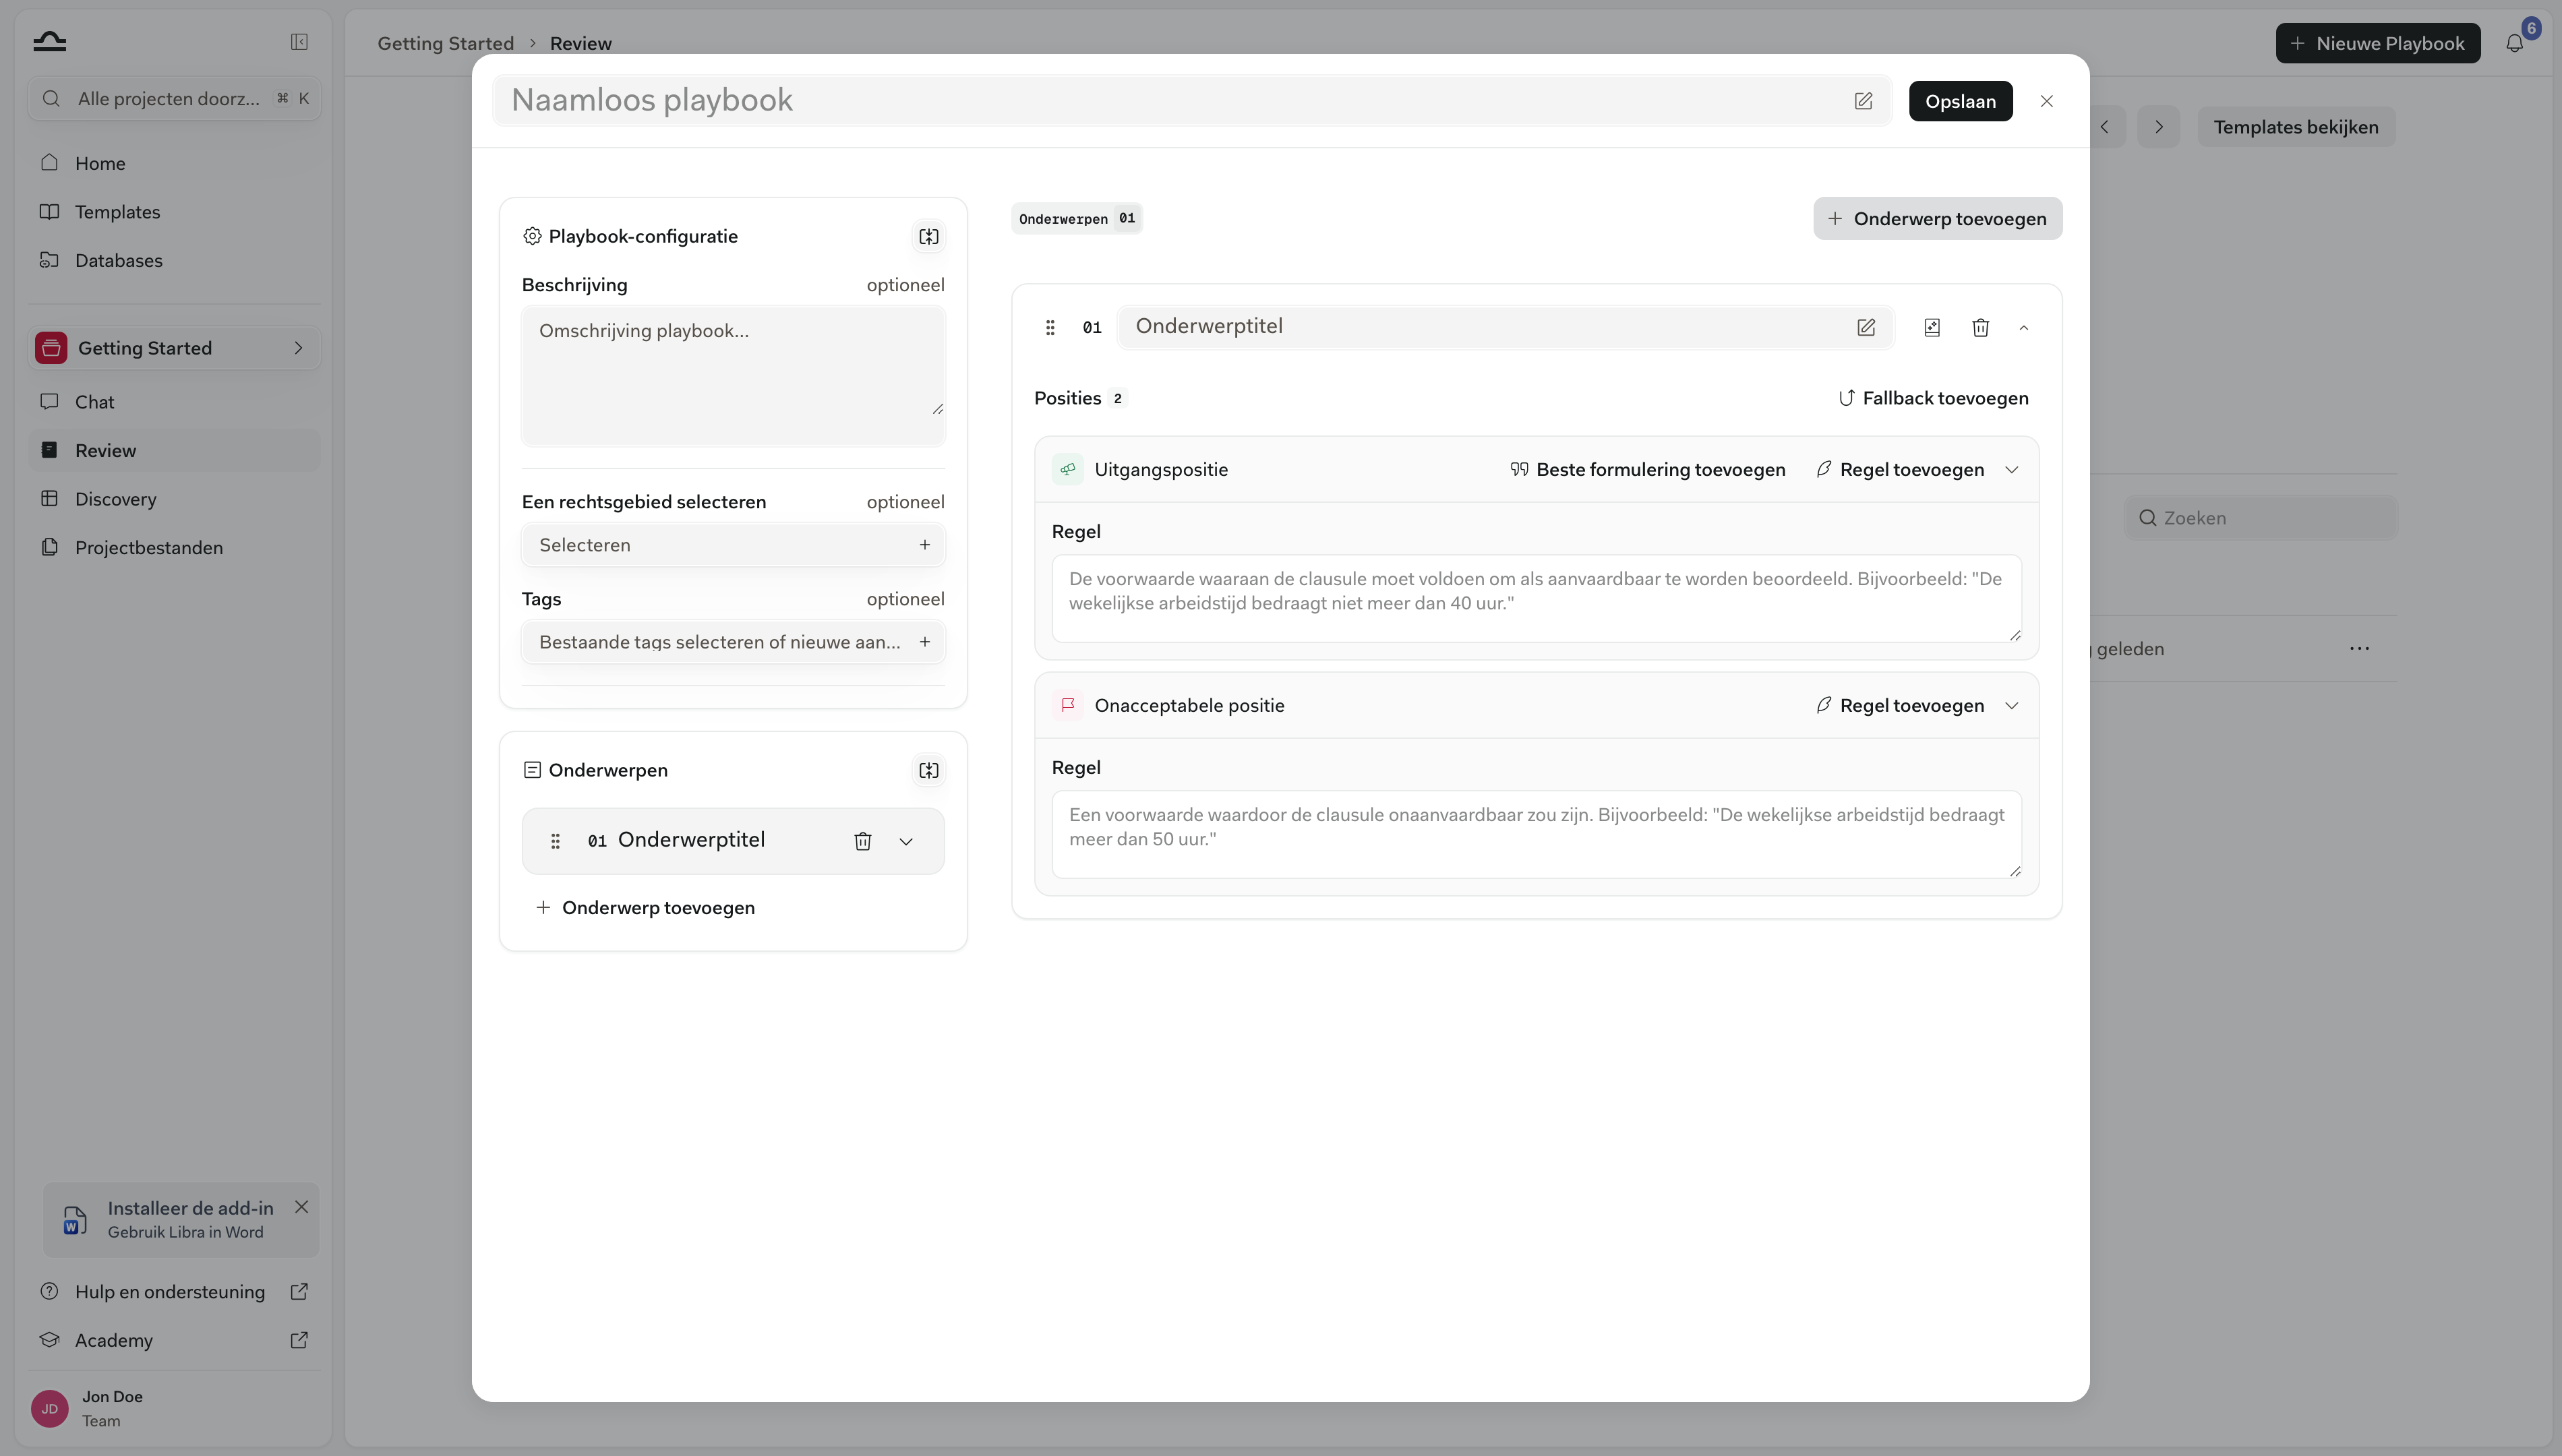
Task: Go to next page arrow behind modal
Action: point(2159,127)
